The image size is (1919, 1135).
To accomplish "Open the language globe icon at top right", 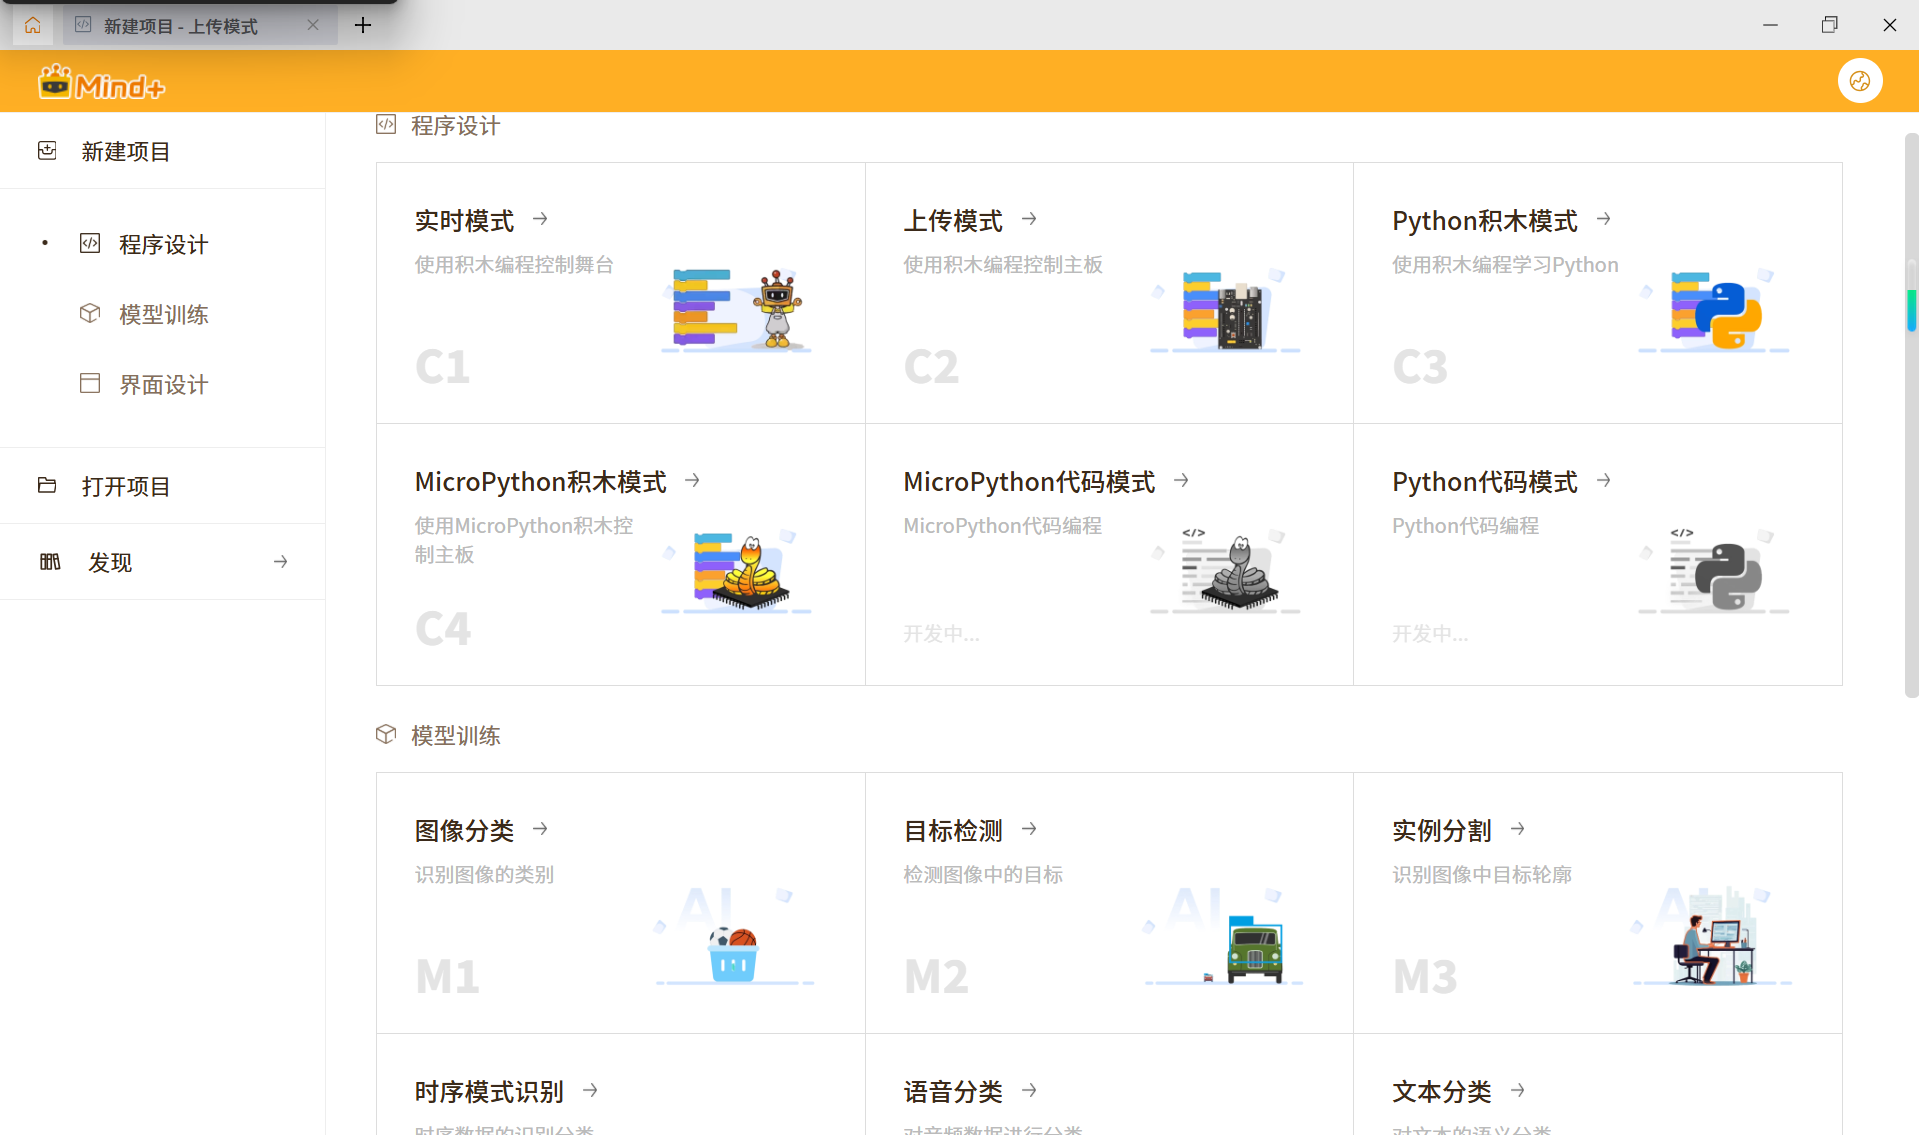I will click(x=1859, y=81).
